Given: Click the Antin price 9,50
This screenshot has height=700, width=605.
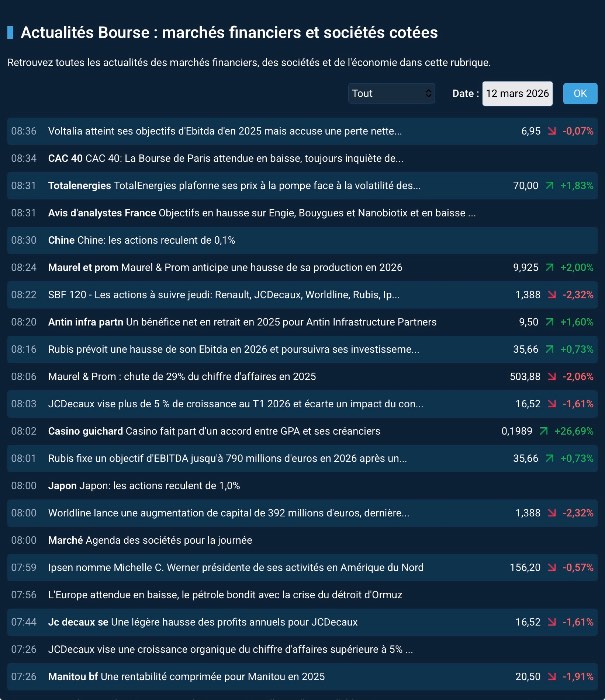Looking at the screenshot, I should click(x=529, y=322).
